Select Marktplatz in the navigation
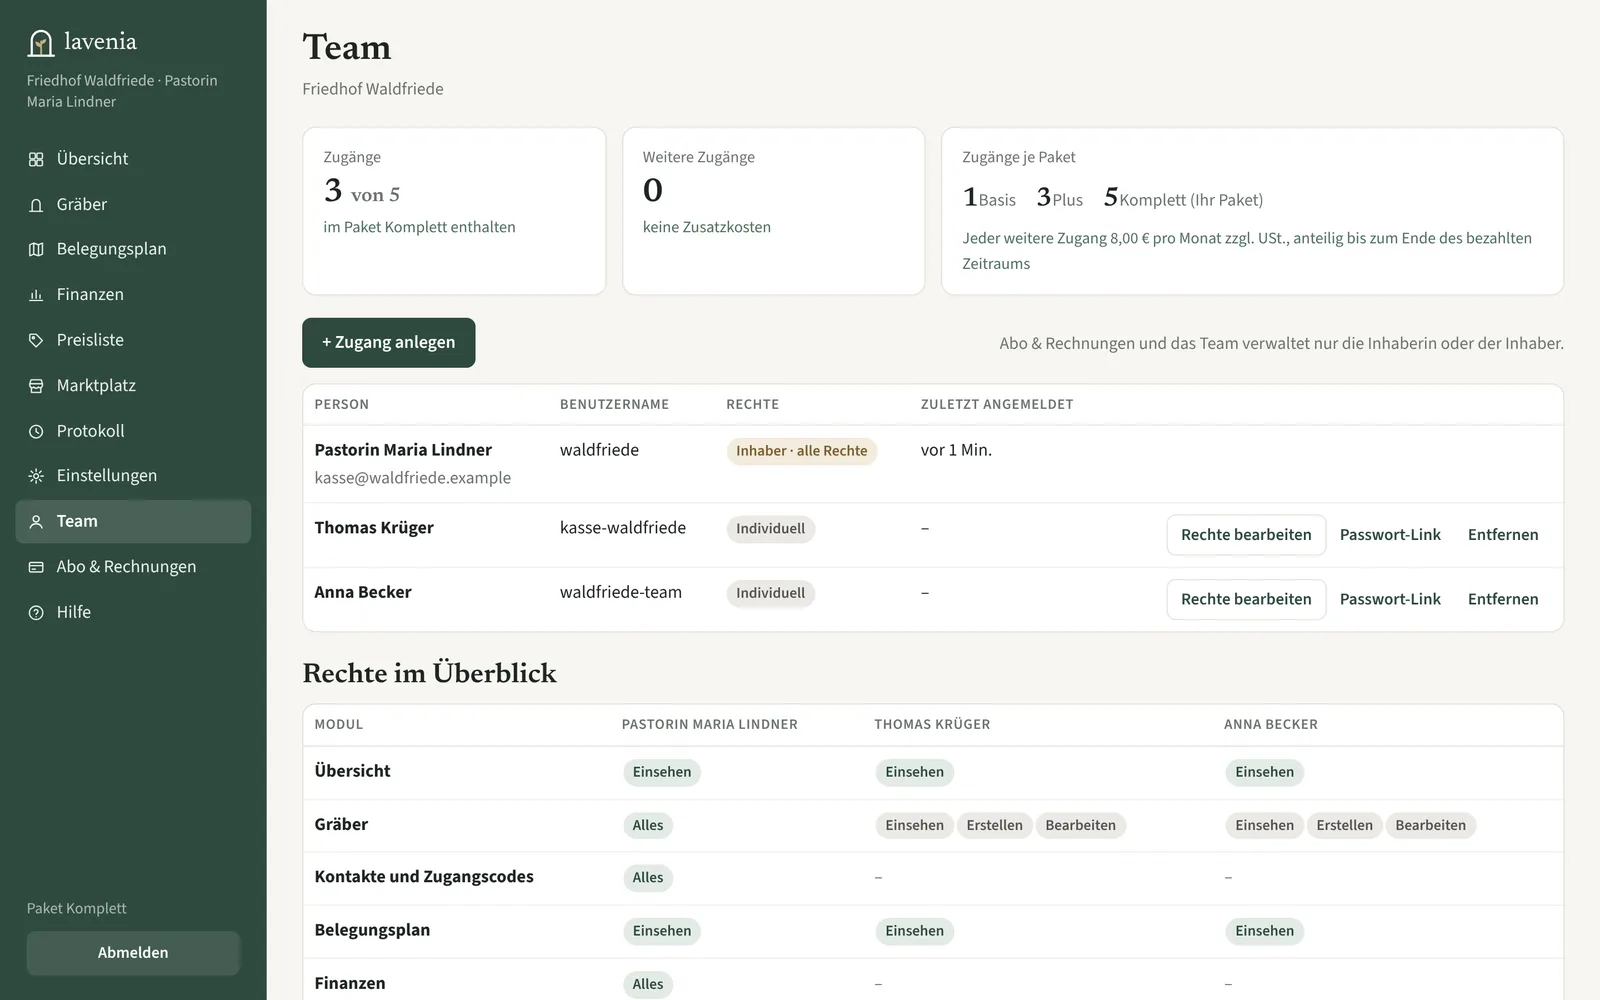 pos(133,385)
